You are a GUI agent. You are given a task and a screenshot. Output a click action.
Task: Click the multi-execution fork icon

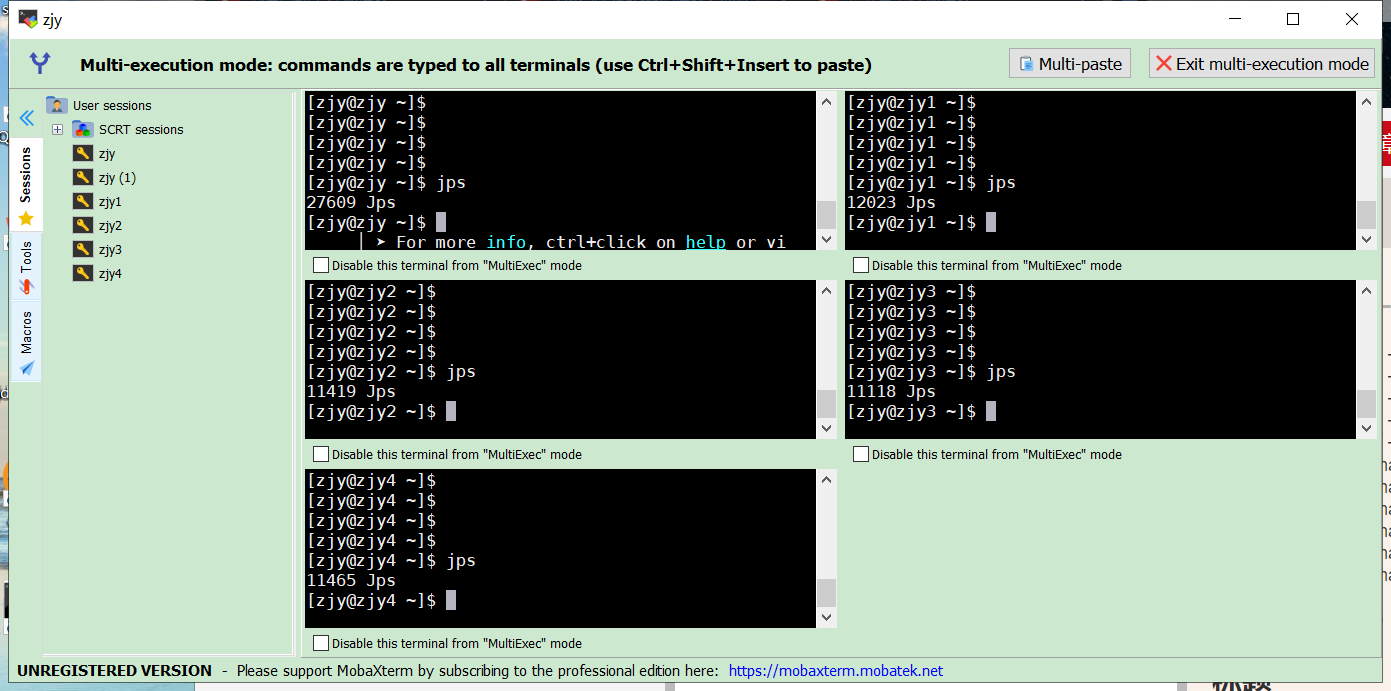coord(39,63)
